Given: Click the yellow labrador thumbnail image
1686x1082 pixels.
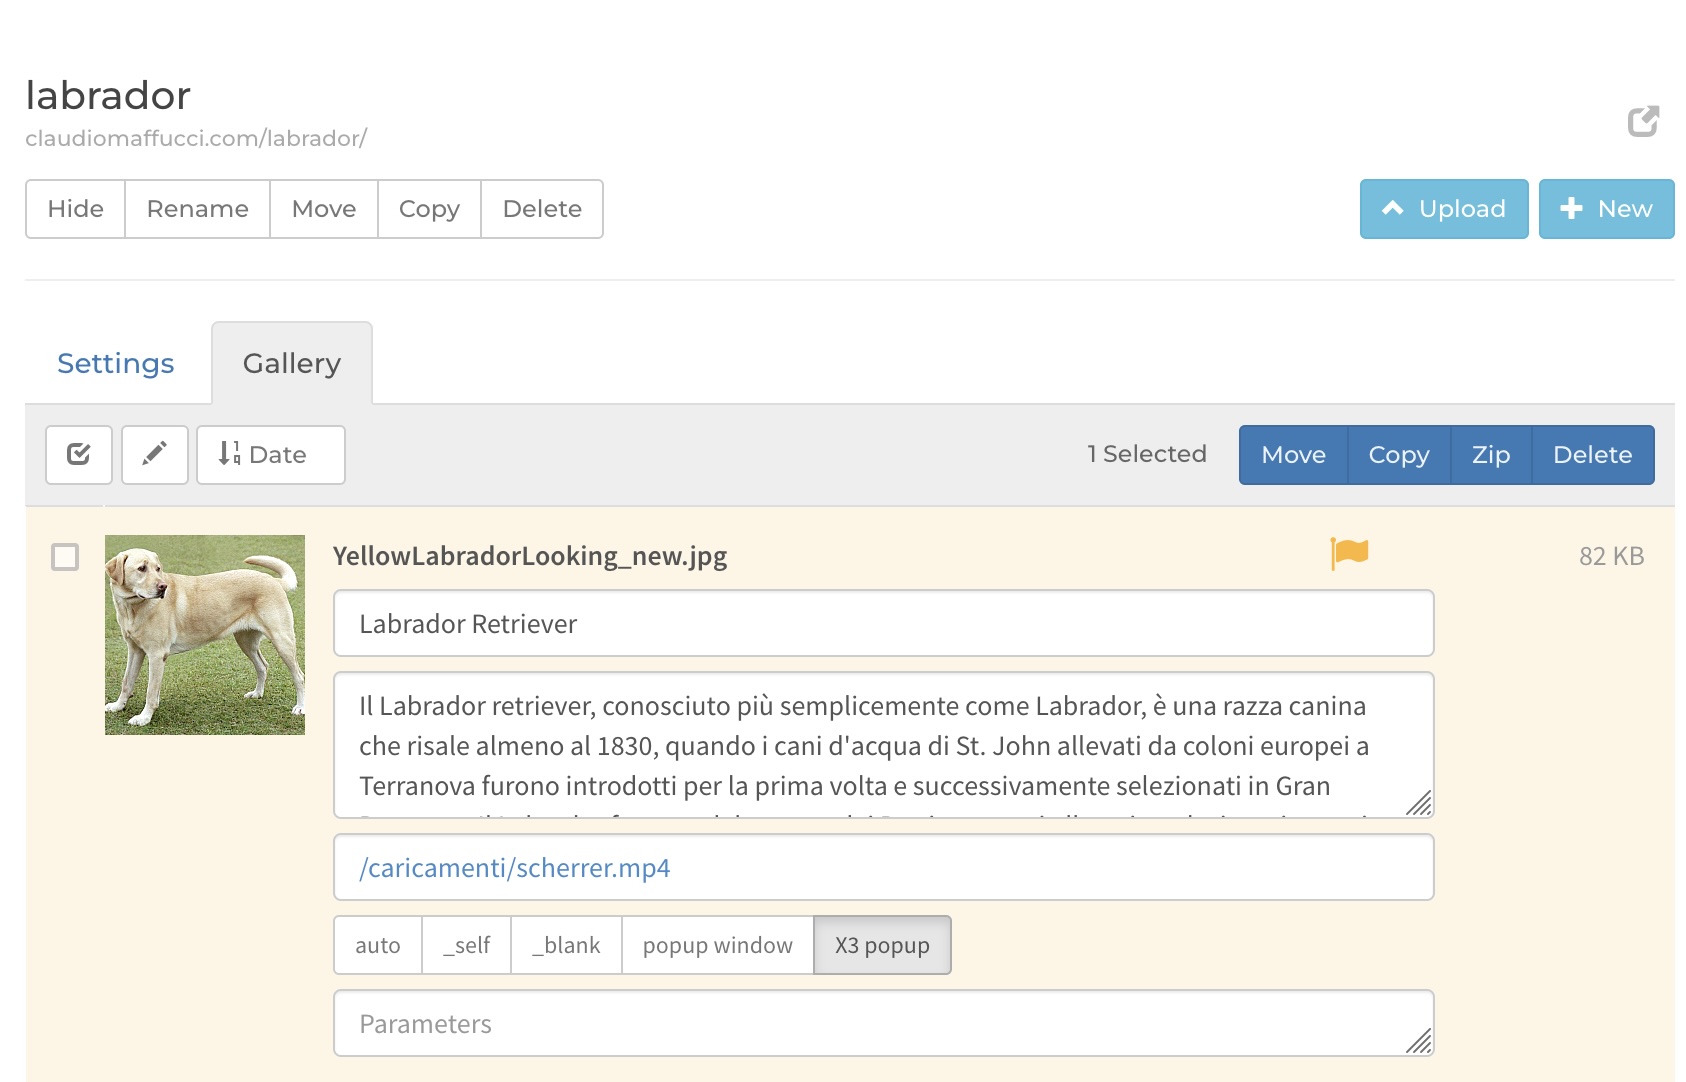Looking at the screenshot, I should (205, 635).
